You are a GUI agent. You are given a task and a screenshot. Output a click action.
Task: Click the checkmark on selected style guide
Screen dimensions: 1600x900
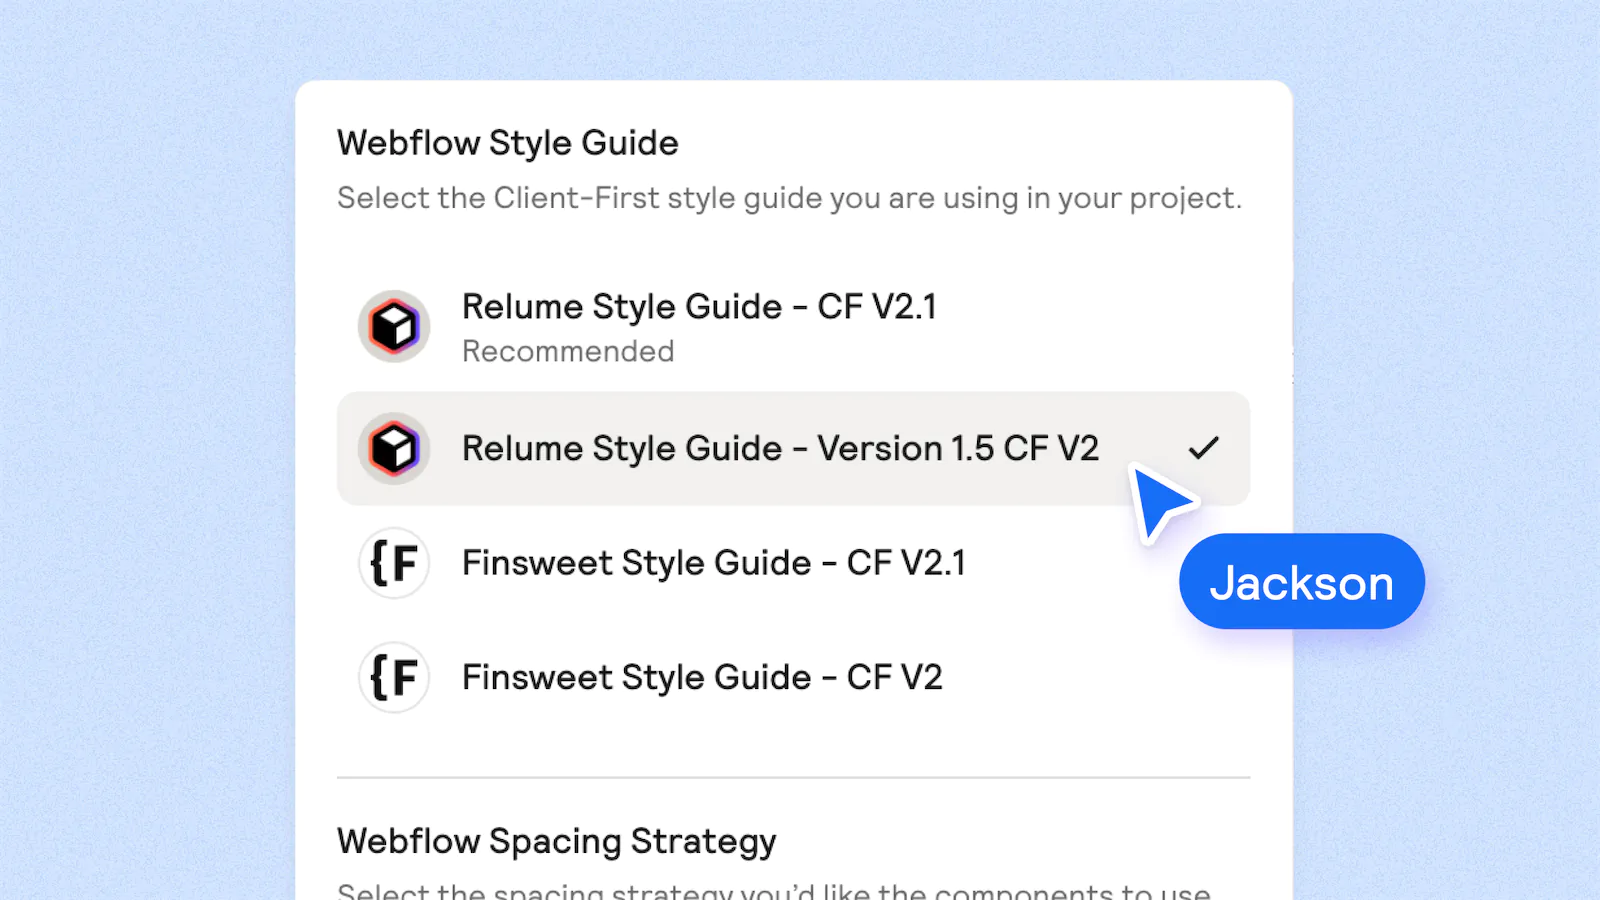[x=1204, y=448]
